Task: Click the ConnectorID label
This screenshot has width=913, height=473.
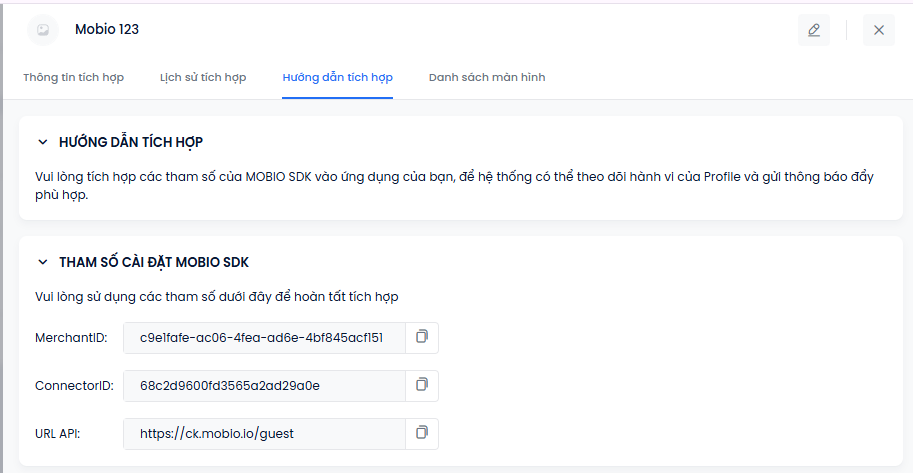Action: tap(74, 386)
